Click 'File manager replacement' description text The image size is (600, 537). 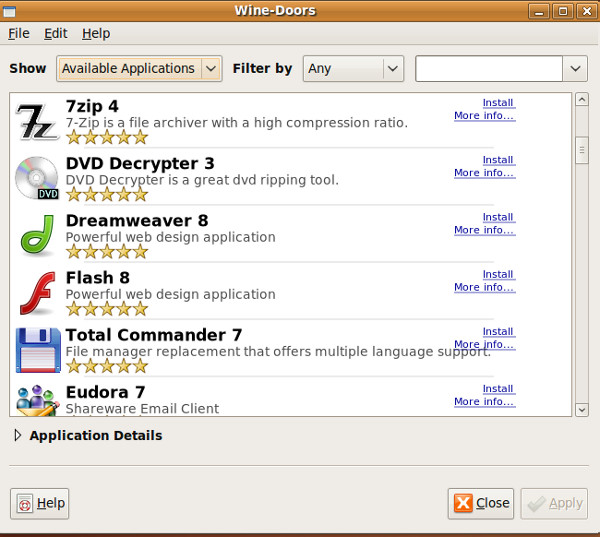click(278, 351)
